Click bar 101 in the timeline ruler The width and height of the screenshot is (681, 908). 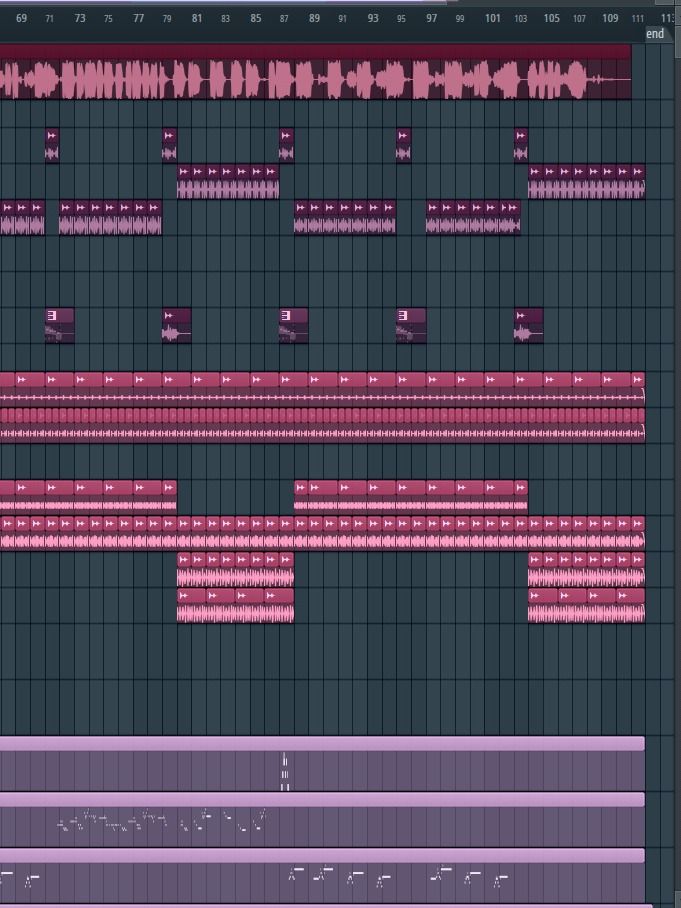click(492, 18)
